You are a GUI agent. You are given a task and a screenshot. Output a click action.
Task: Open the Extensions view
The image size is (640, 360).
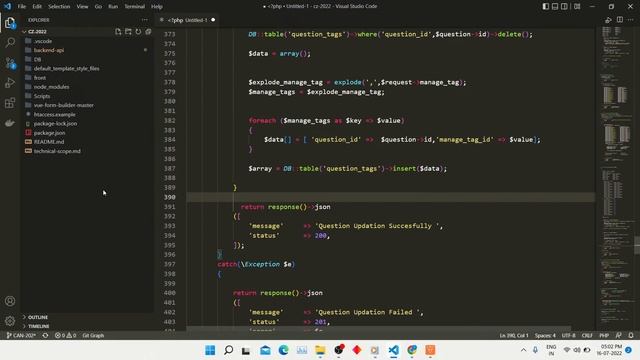tap(10, 103)
